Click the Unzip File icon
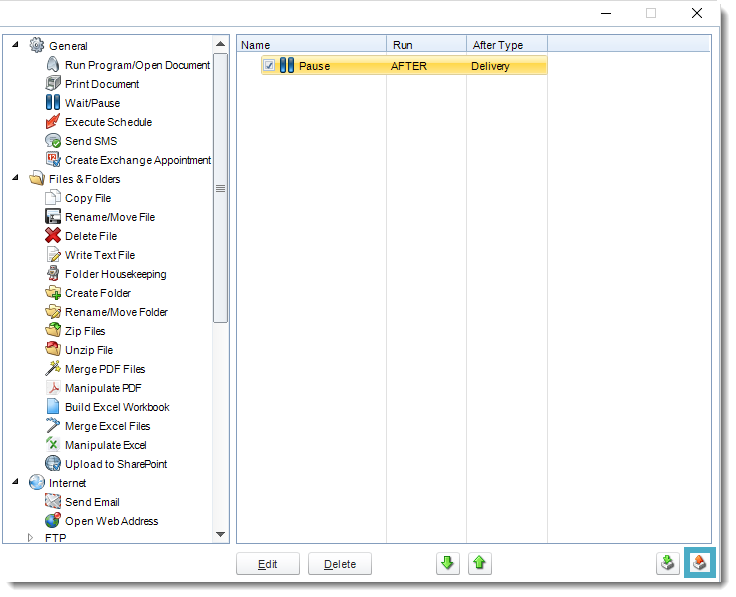The height and width of the screenshot is (597, 736). click(x=53, y=350)
